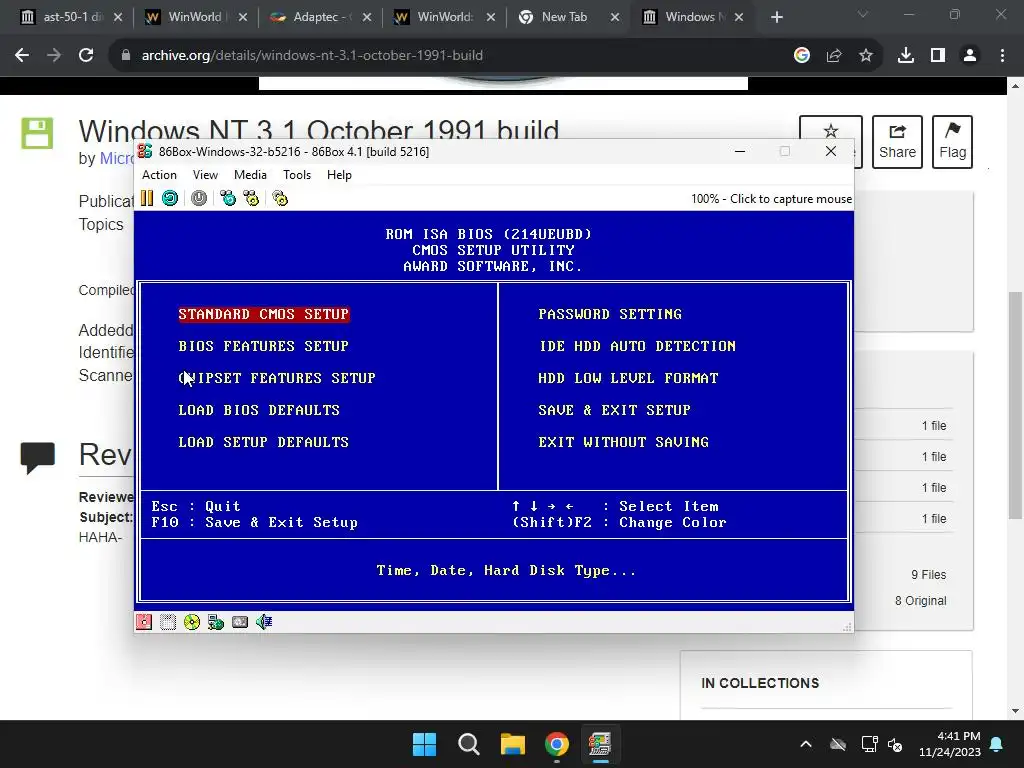Click the archive.org address bar URL

pyautogui.click(x=312, y=56)
